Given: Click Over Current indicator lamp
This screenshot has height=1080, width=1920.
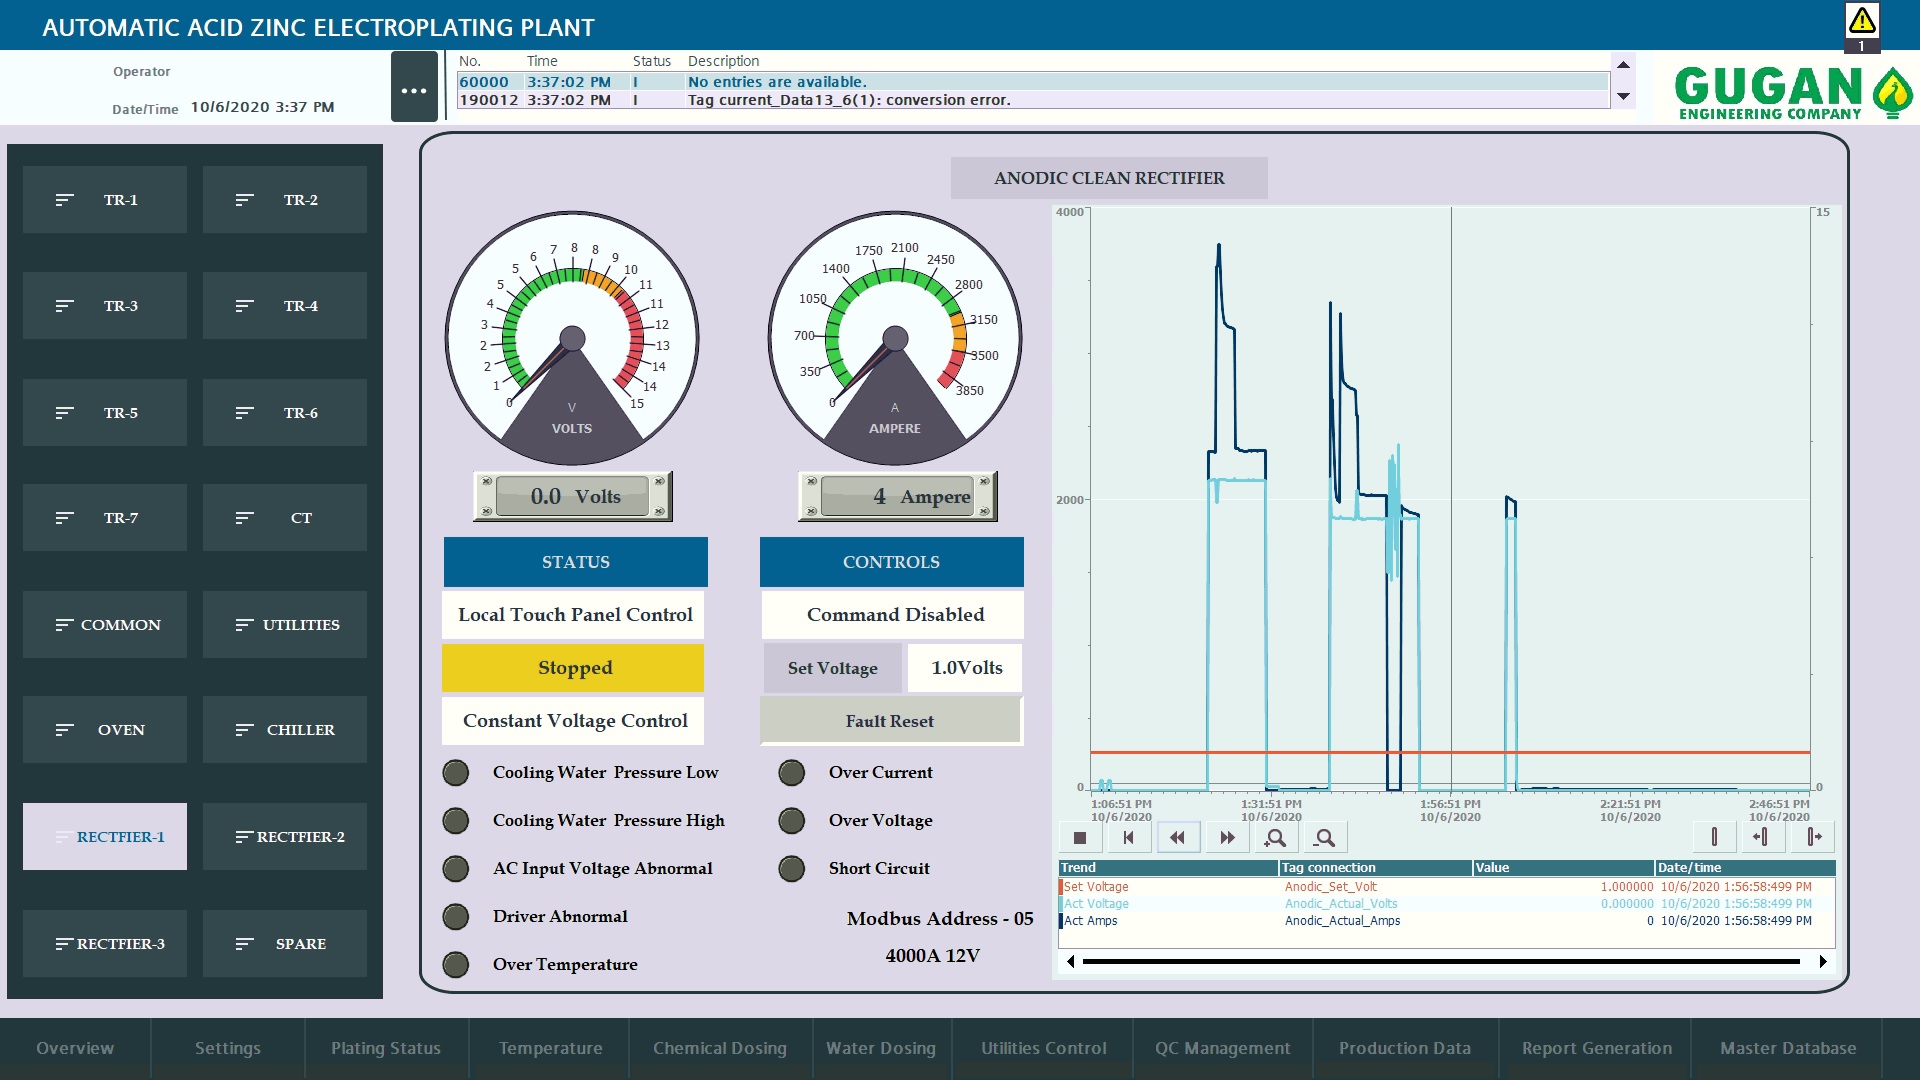Looking at the screenshot, I should pos(792,773).
